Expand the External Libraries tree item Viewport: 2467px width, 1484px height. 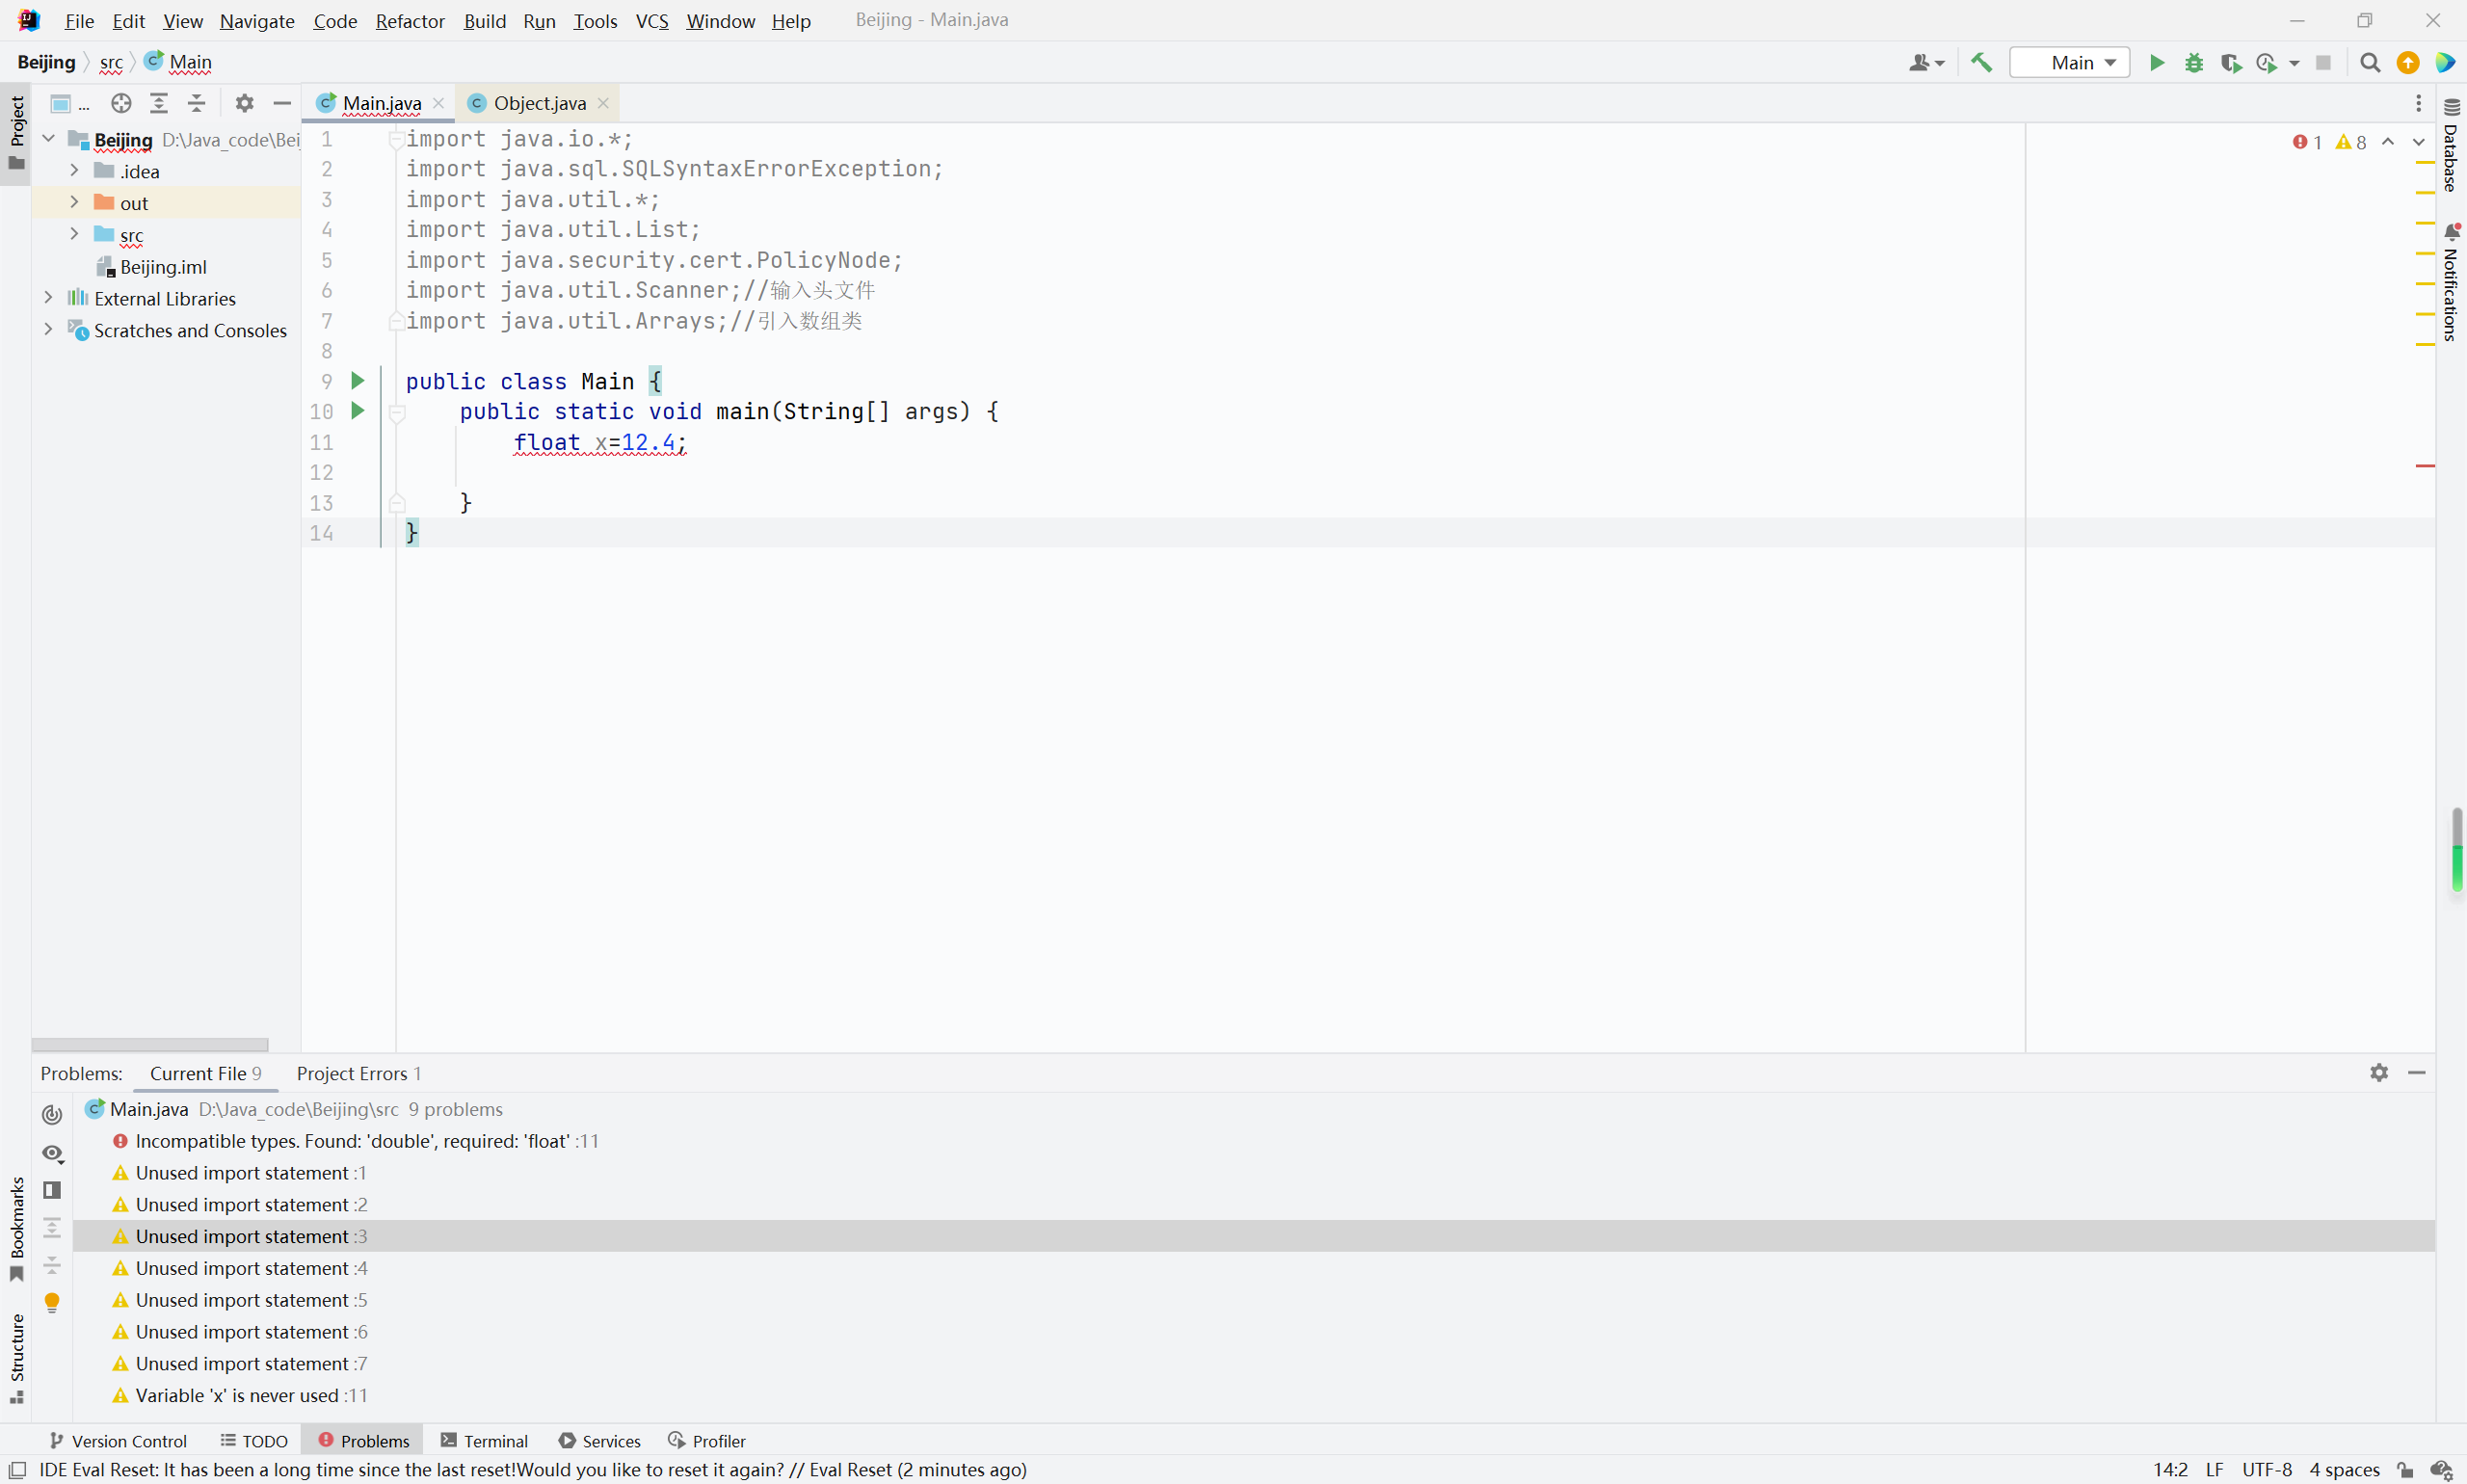pos(47,298)
